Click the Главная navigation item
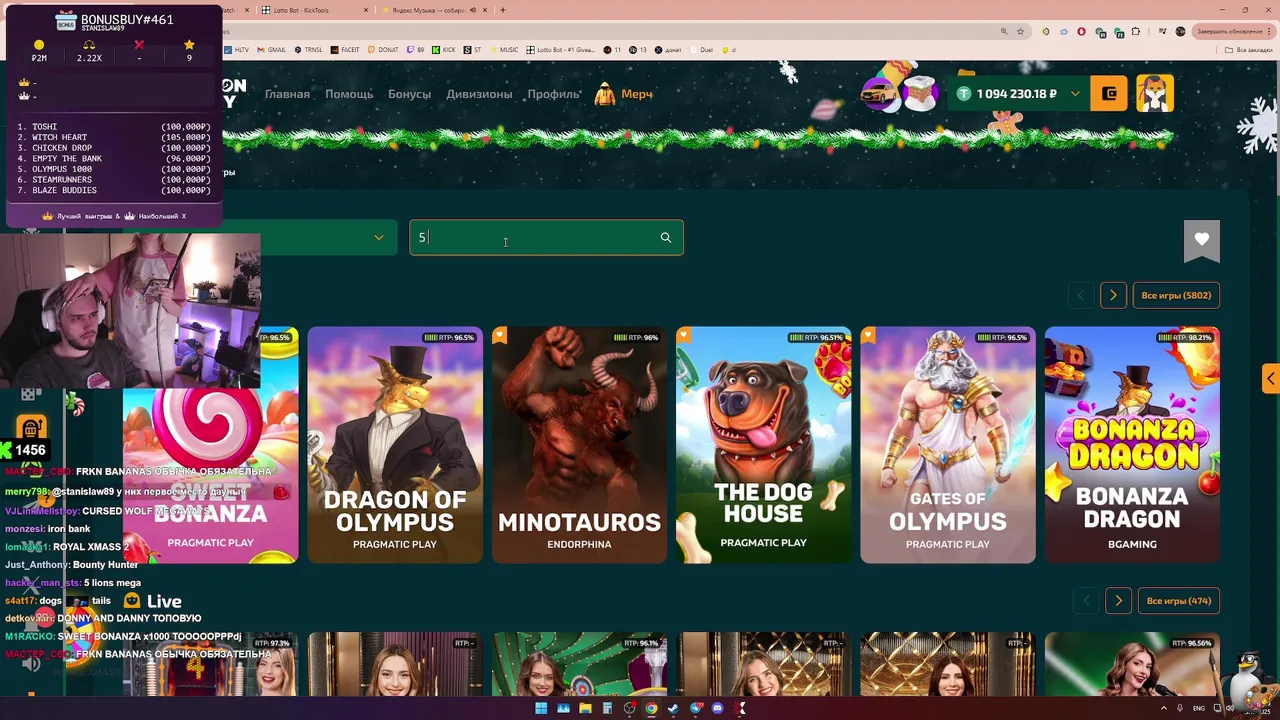 (287, 94)
